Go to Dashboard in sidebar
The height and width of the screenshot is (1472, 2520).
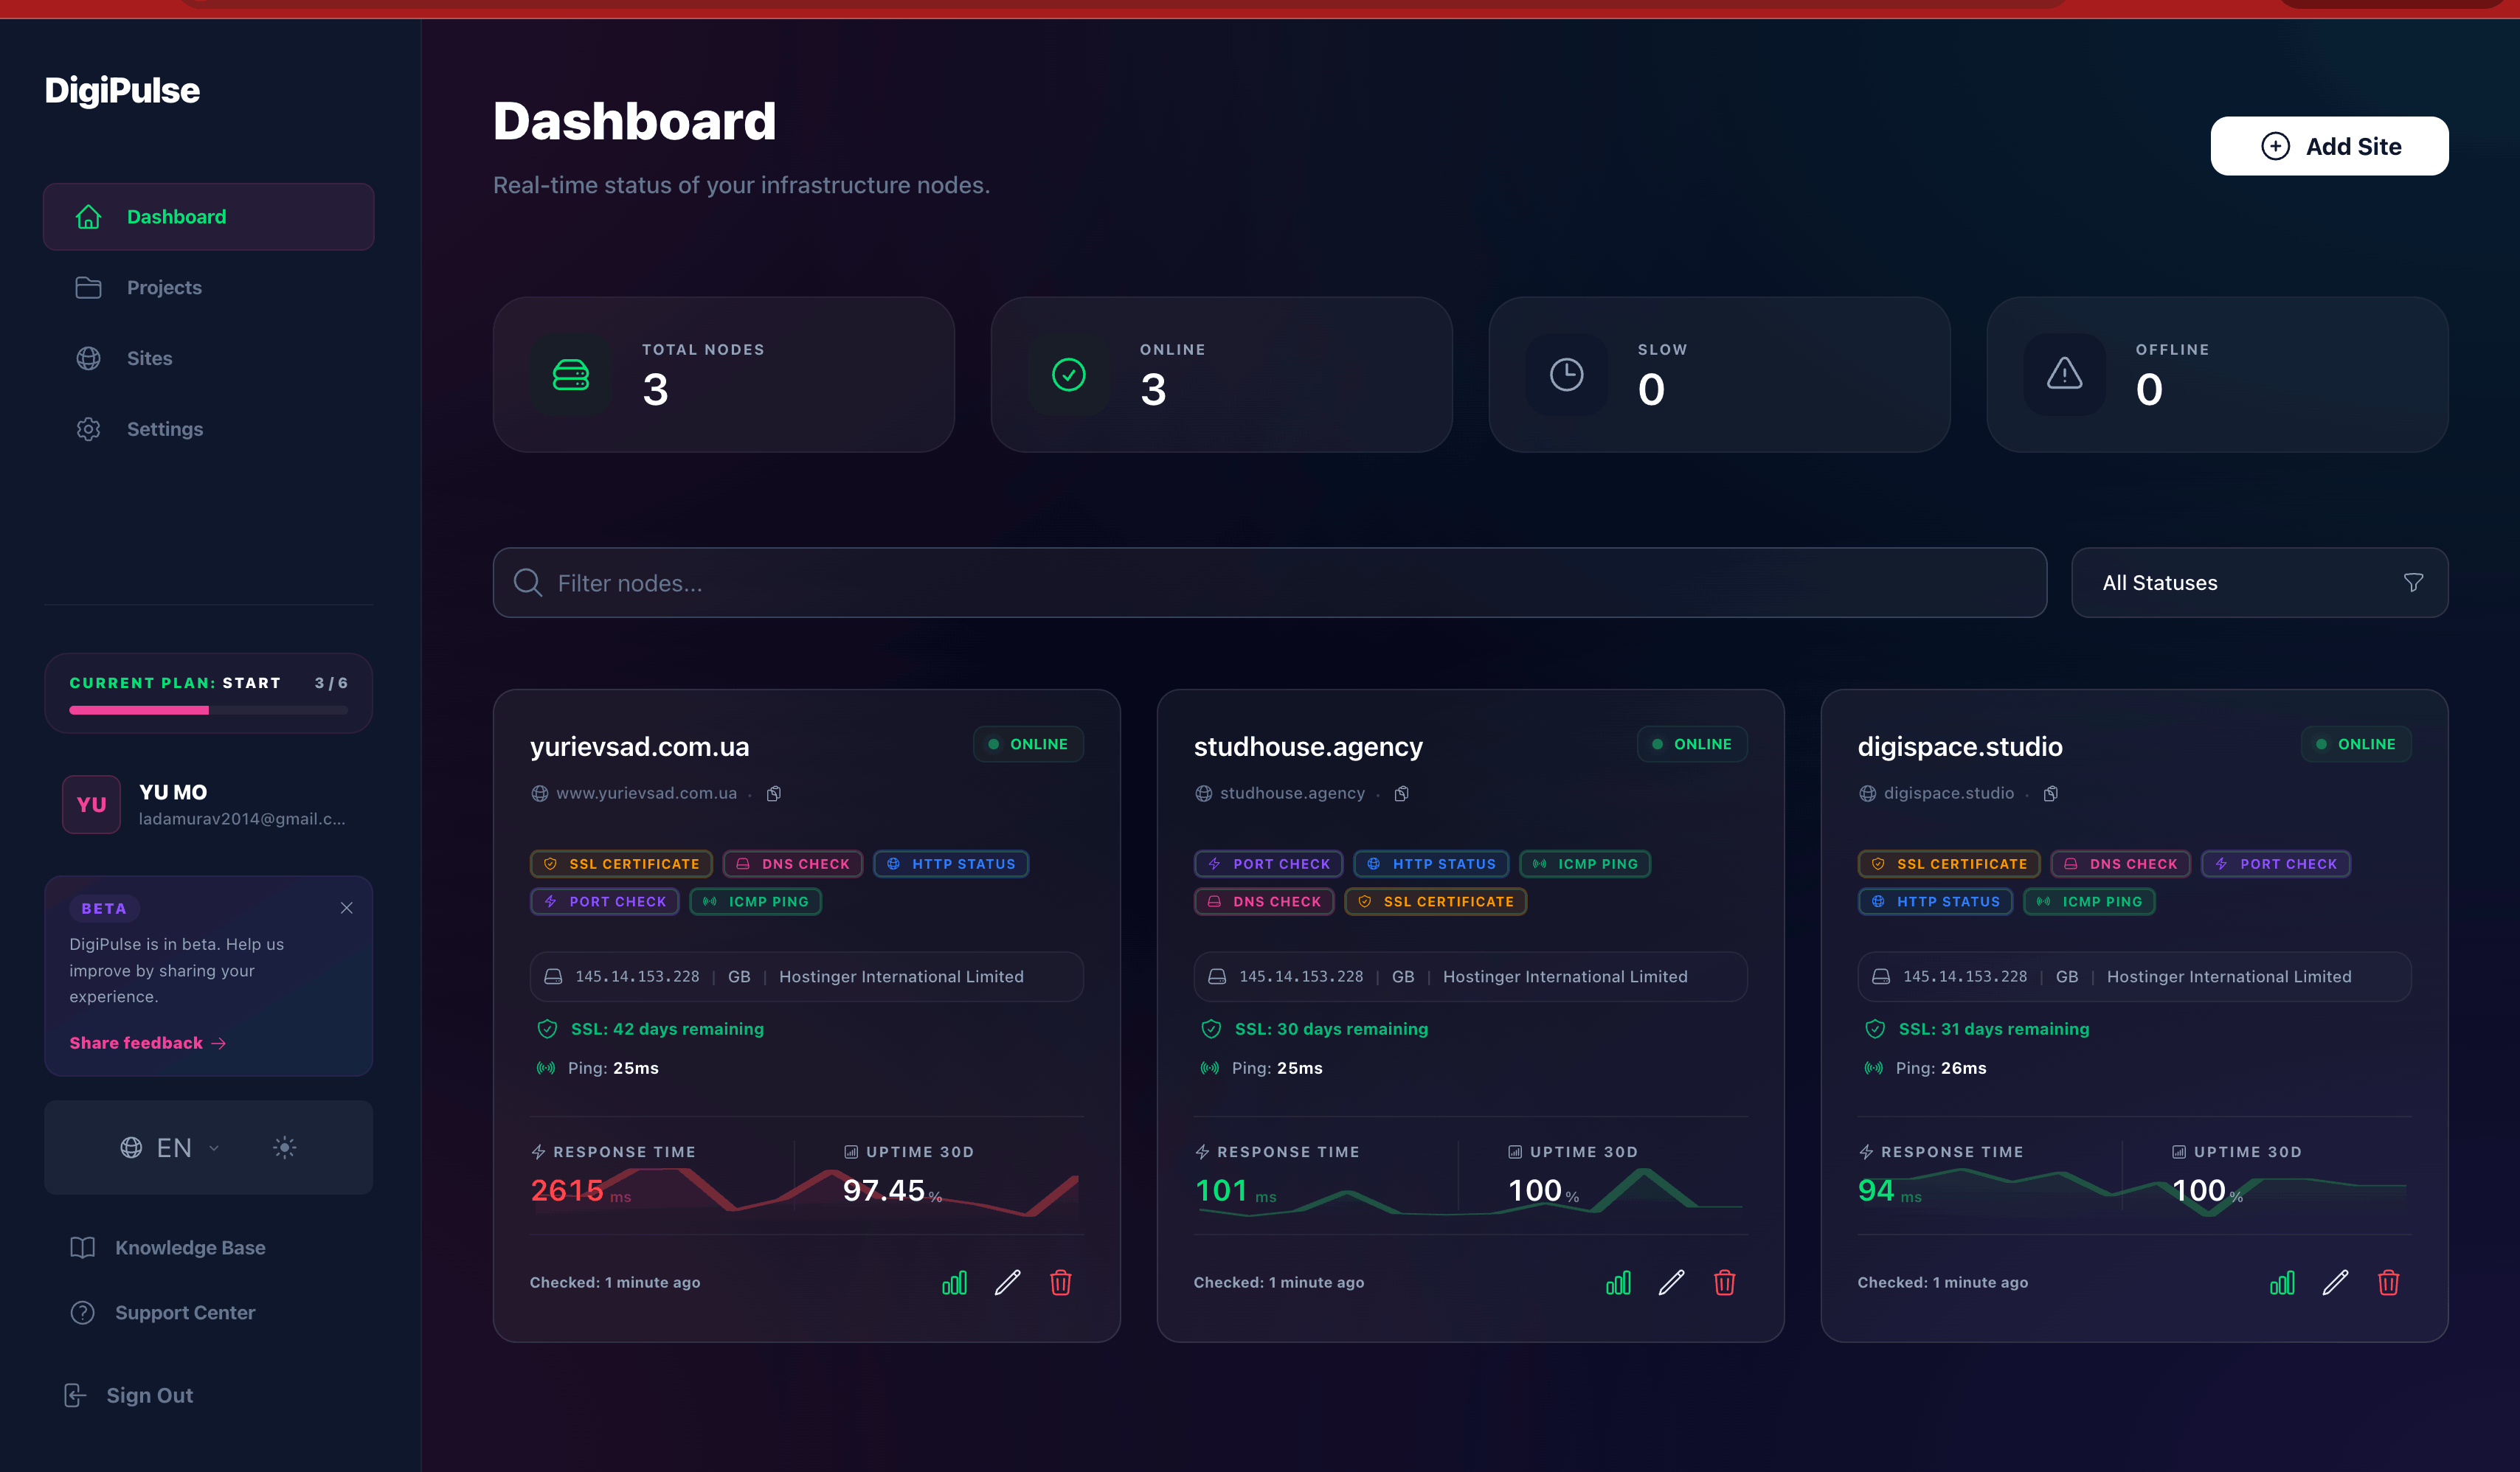click(x=208, y=216)
